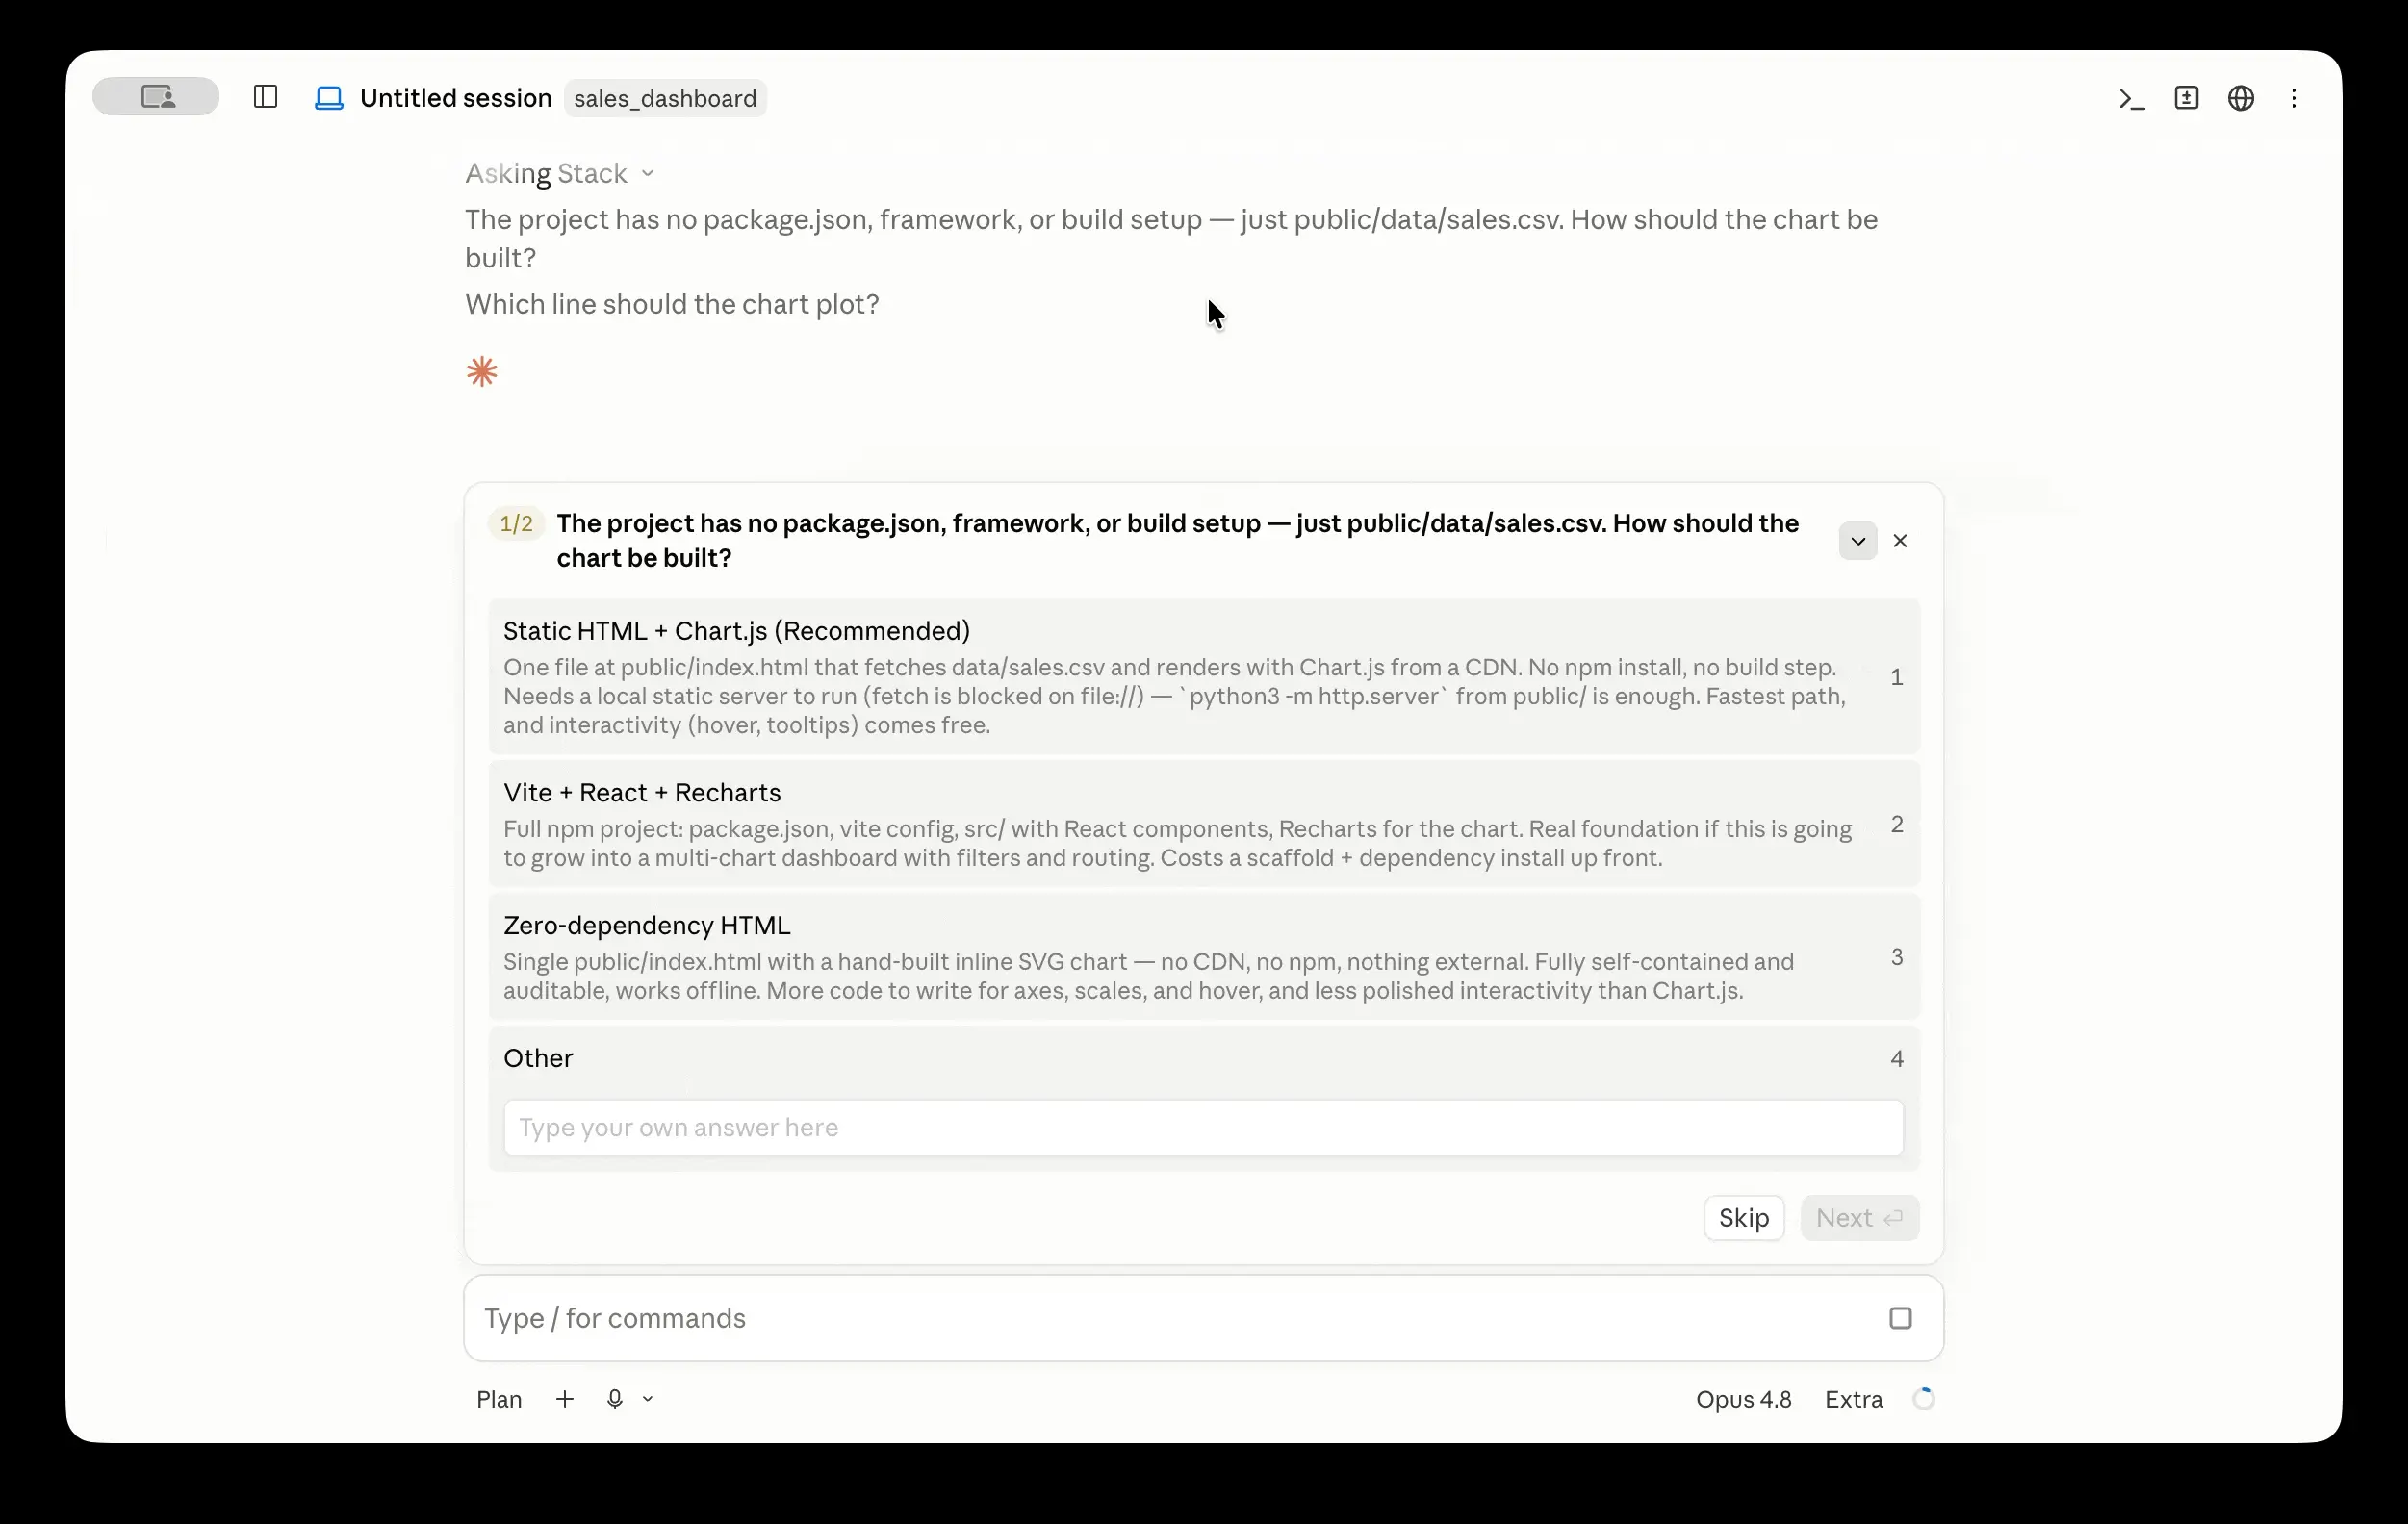Image resolution: width=2408 pixels, height=1524 pixels.
Task: Focus the Type your own answer field
Action: 1203,1128
